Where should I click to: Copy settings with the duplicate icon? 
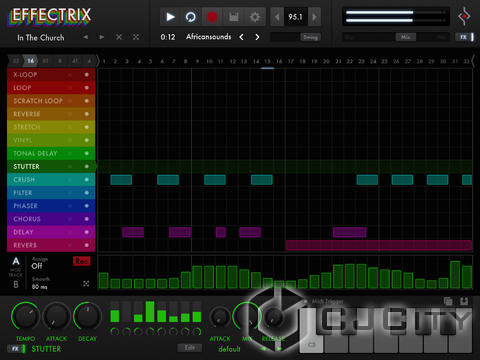pos(448,301)
